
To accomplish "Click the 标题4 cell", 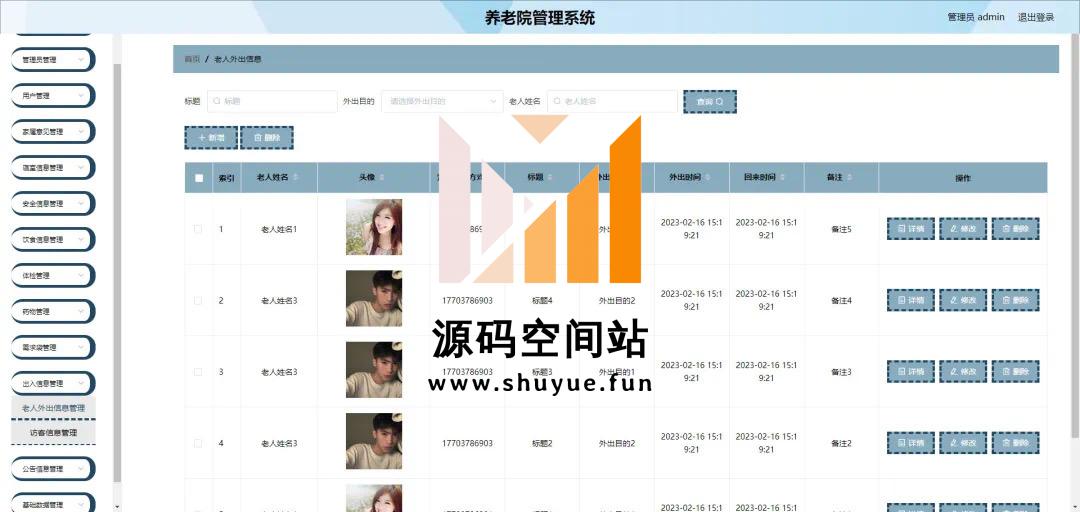I will coord(542,300).
